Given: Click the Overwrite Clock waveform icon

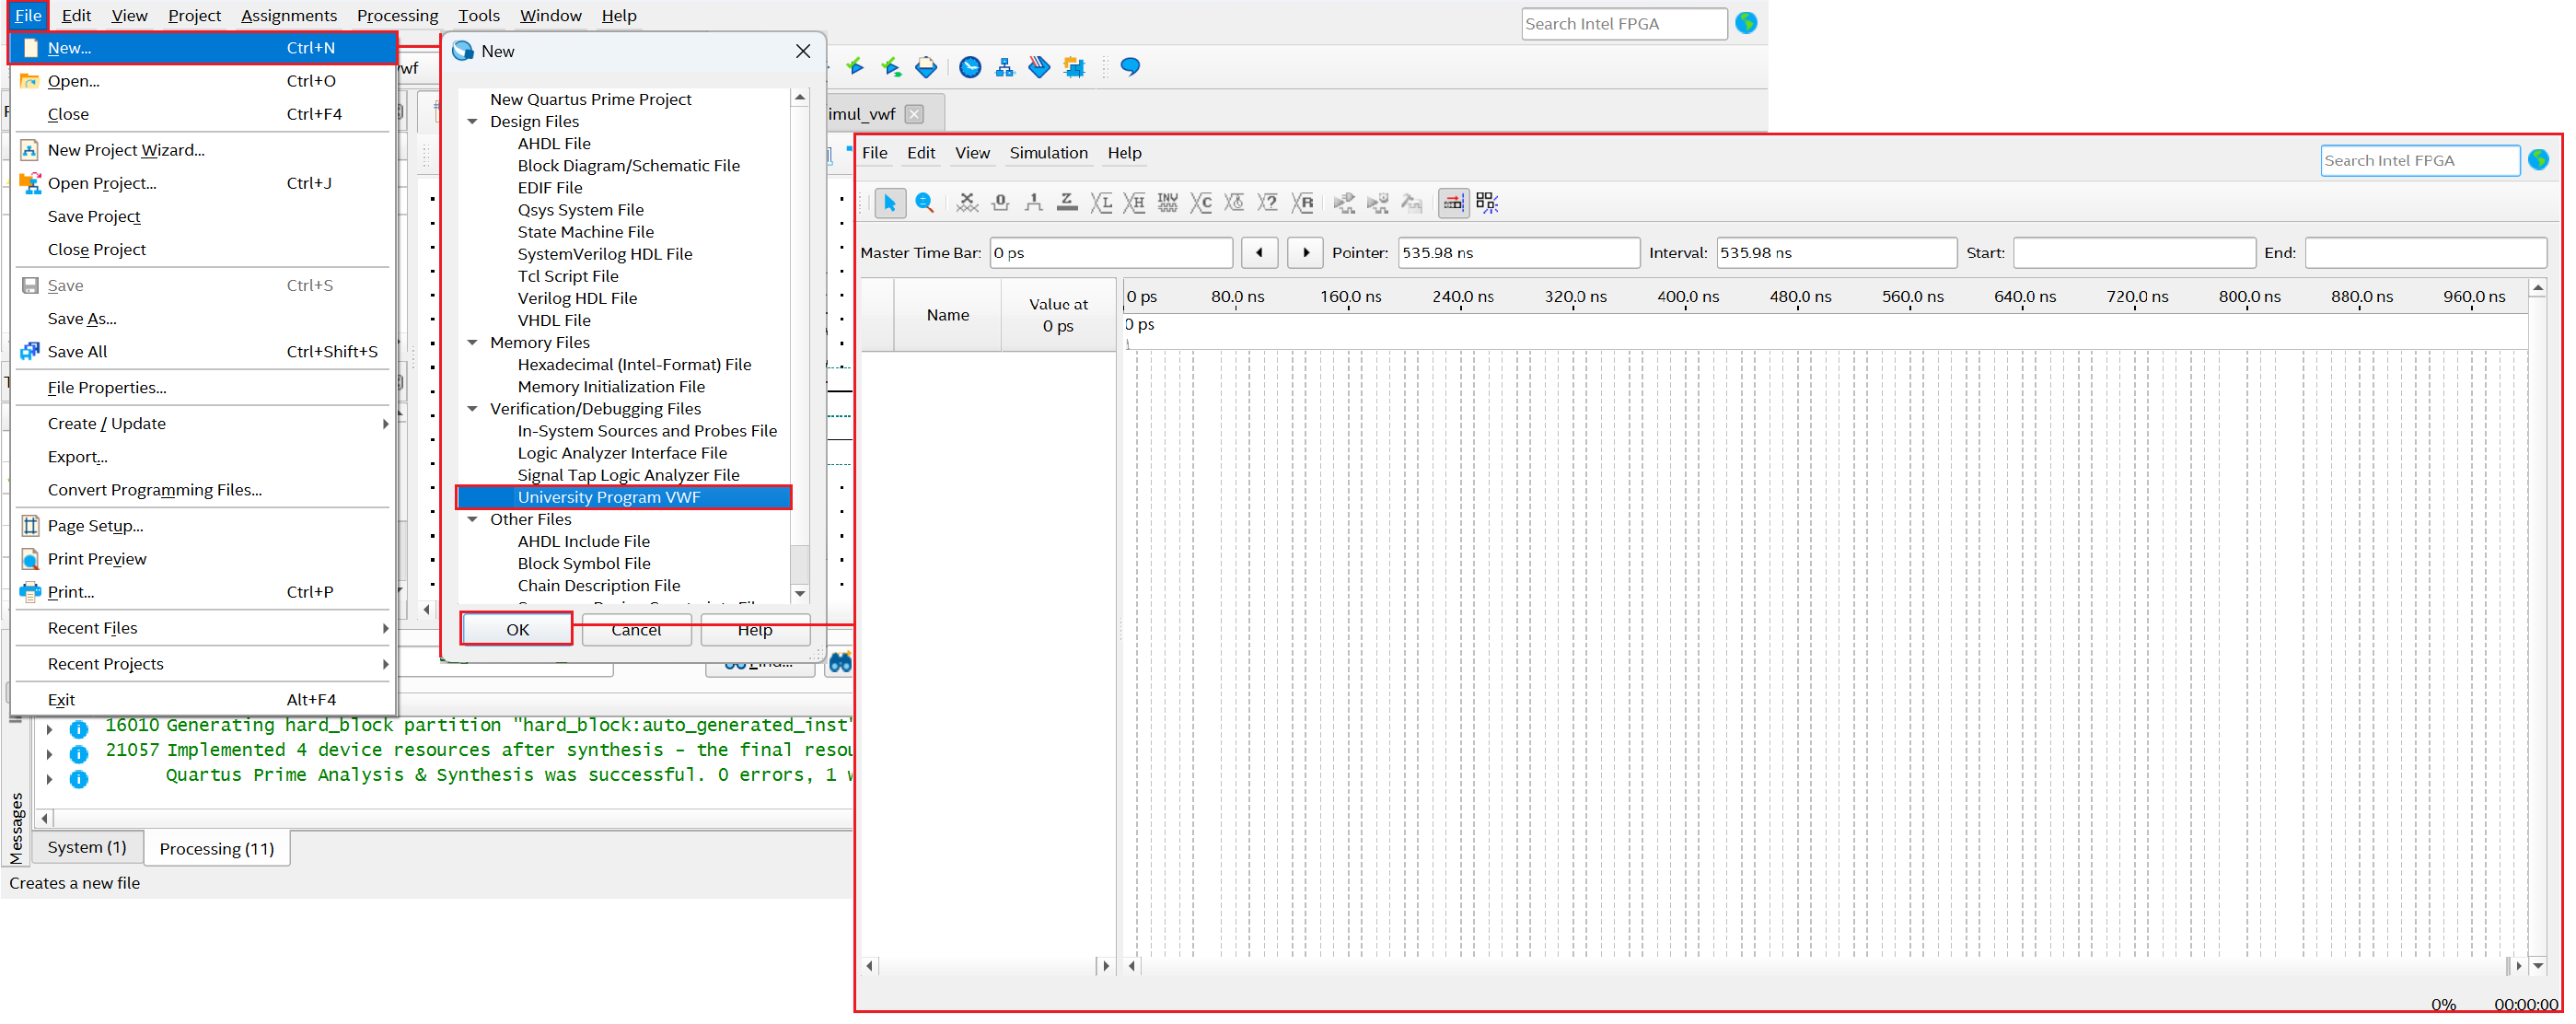Looking at the screenshot, I should click(1234, 203).
